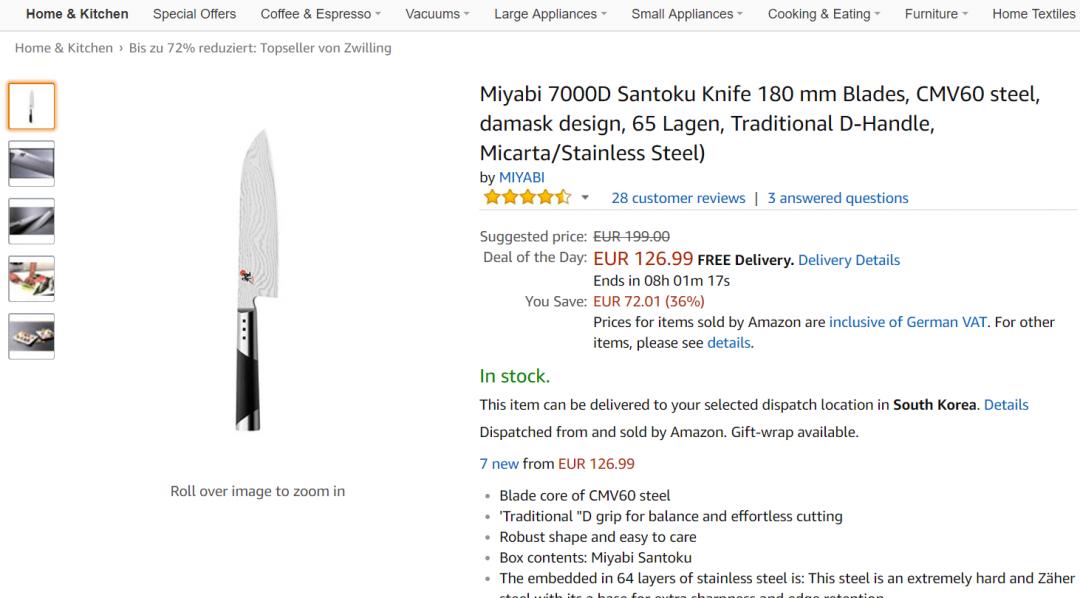Click the Zwilling Topseller breadcrumb link
The image size is (1080, 598).
[260, 48]
